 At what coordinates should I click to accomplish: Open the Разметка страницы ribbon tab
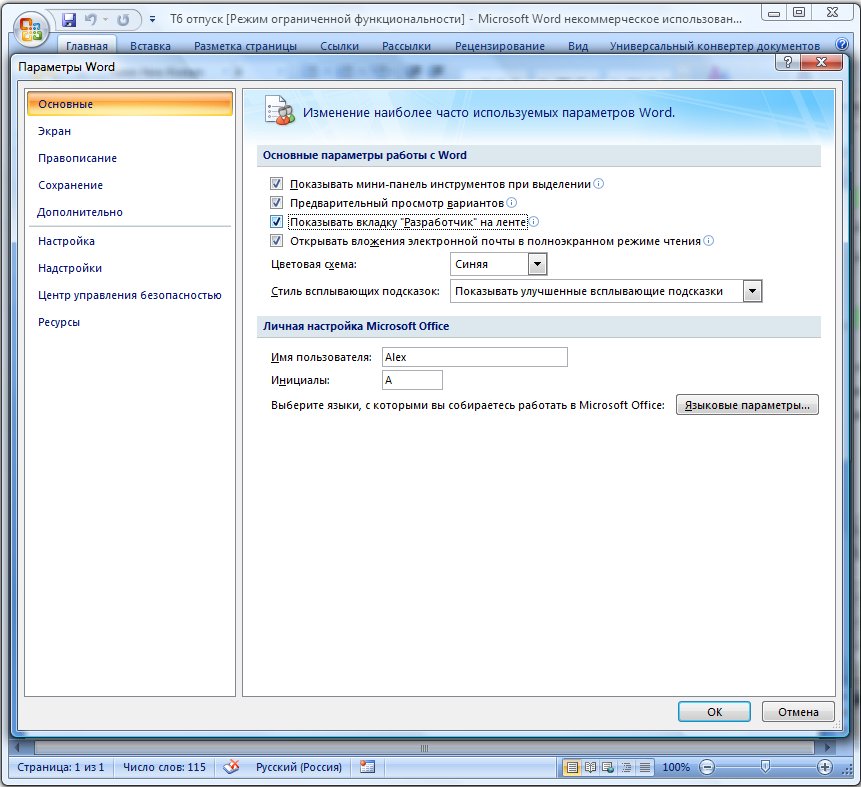[245, 46]
